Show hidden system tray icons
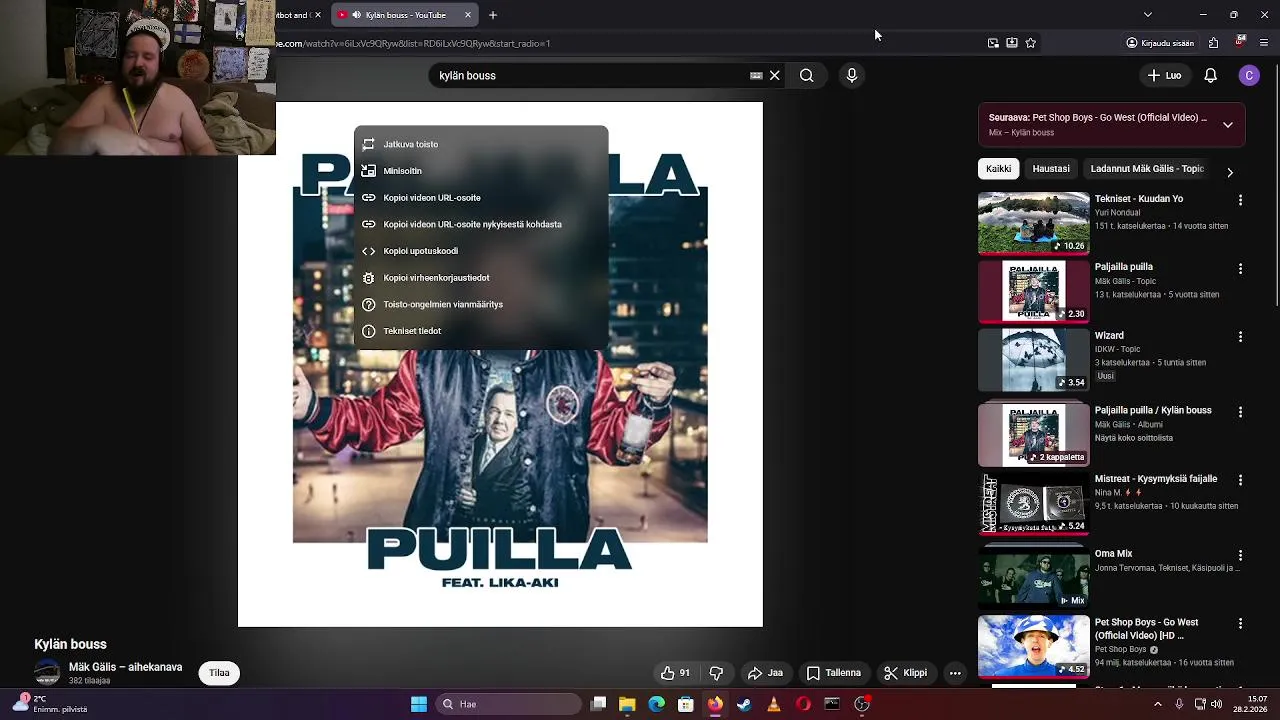 click(1158, 704)
